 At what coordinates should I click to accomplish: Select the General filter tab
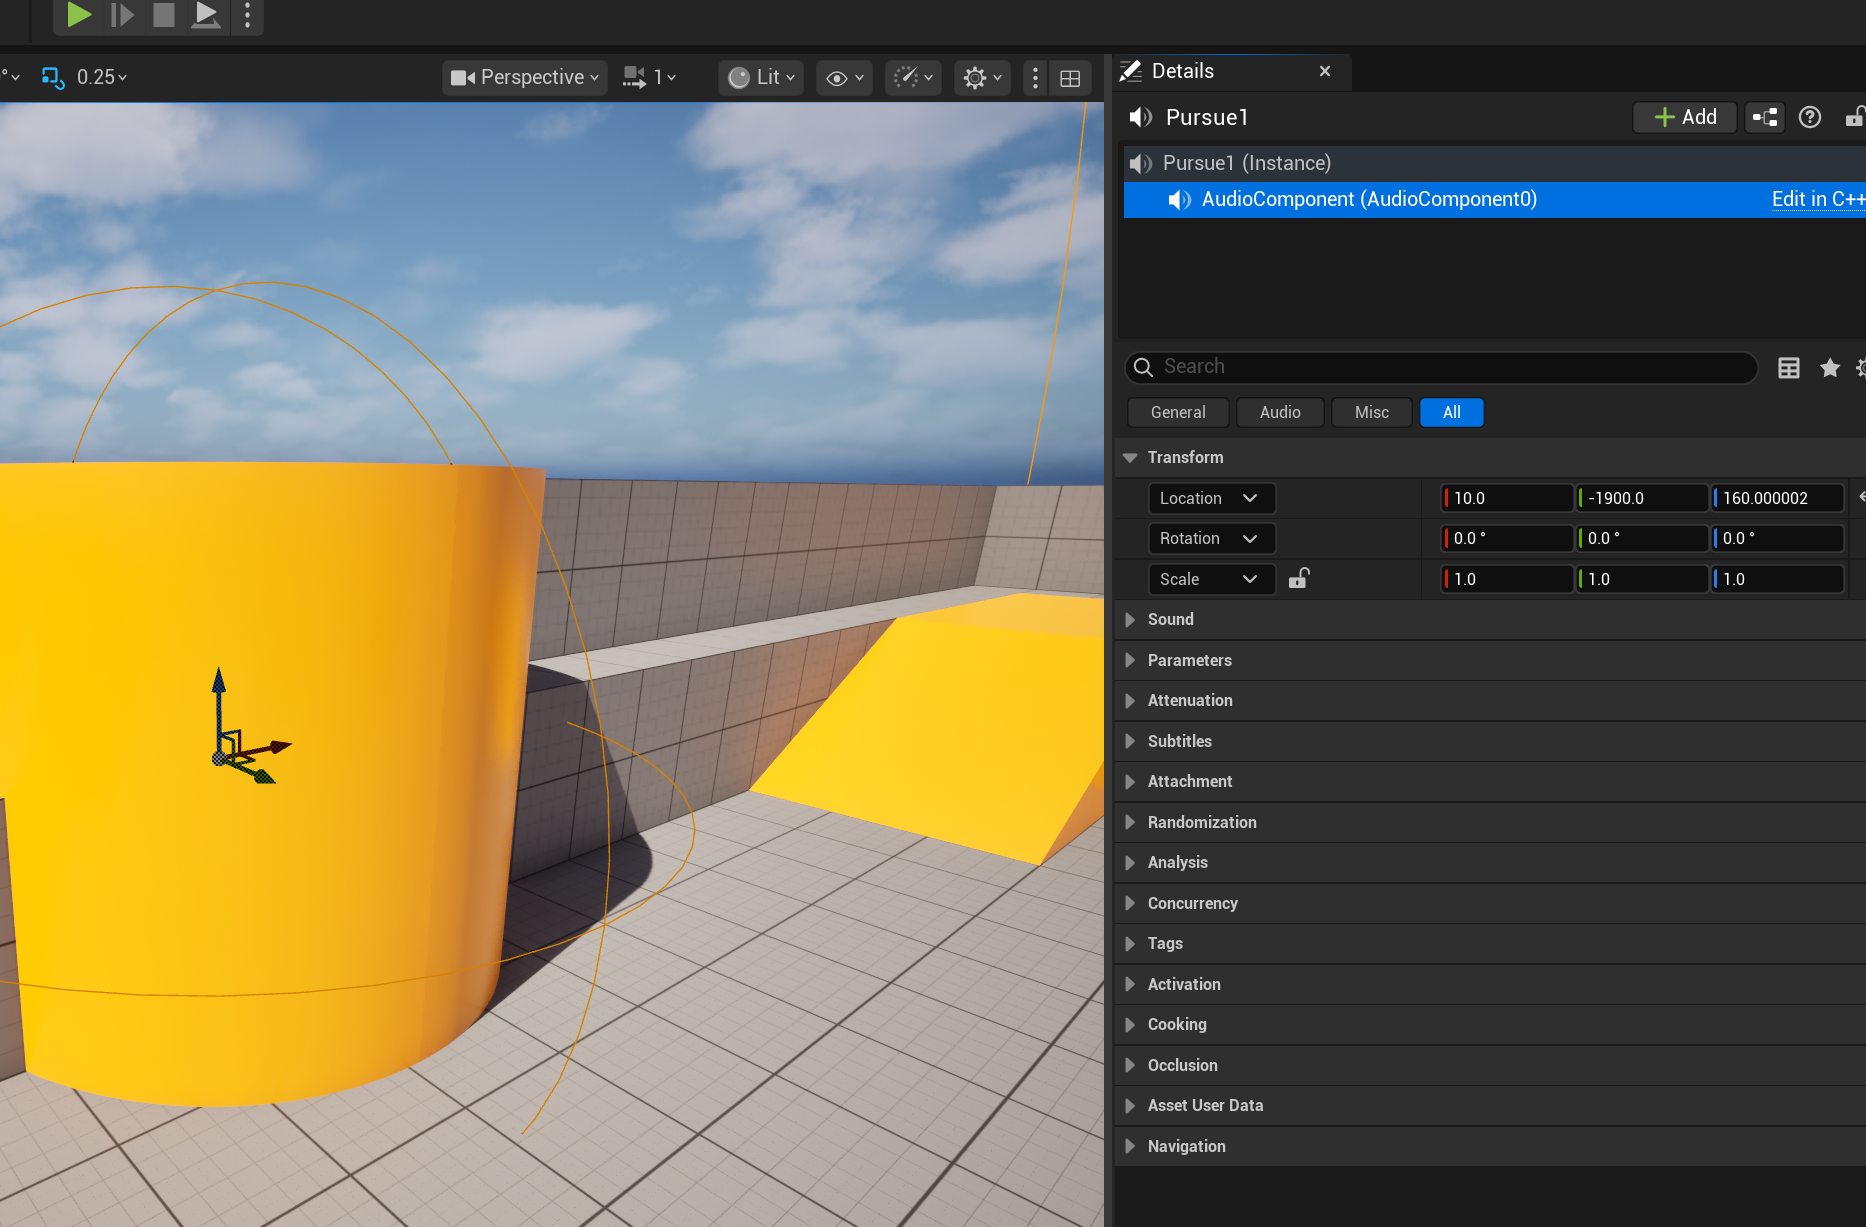pos(1177,412)
